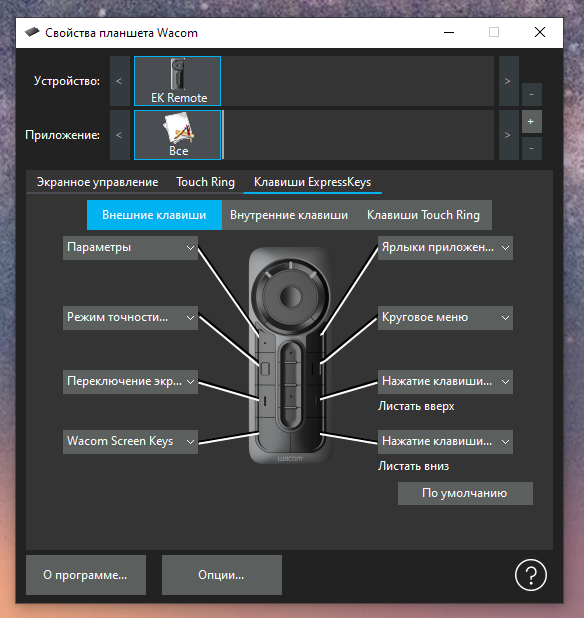Image resolution: width=584 pixels, height=618 pixels.
Task: Switch to Клавиши Touch Ring sub-tab
Action: click(424, 215)
